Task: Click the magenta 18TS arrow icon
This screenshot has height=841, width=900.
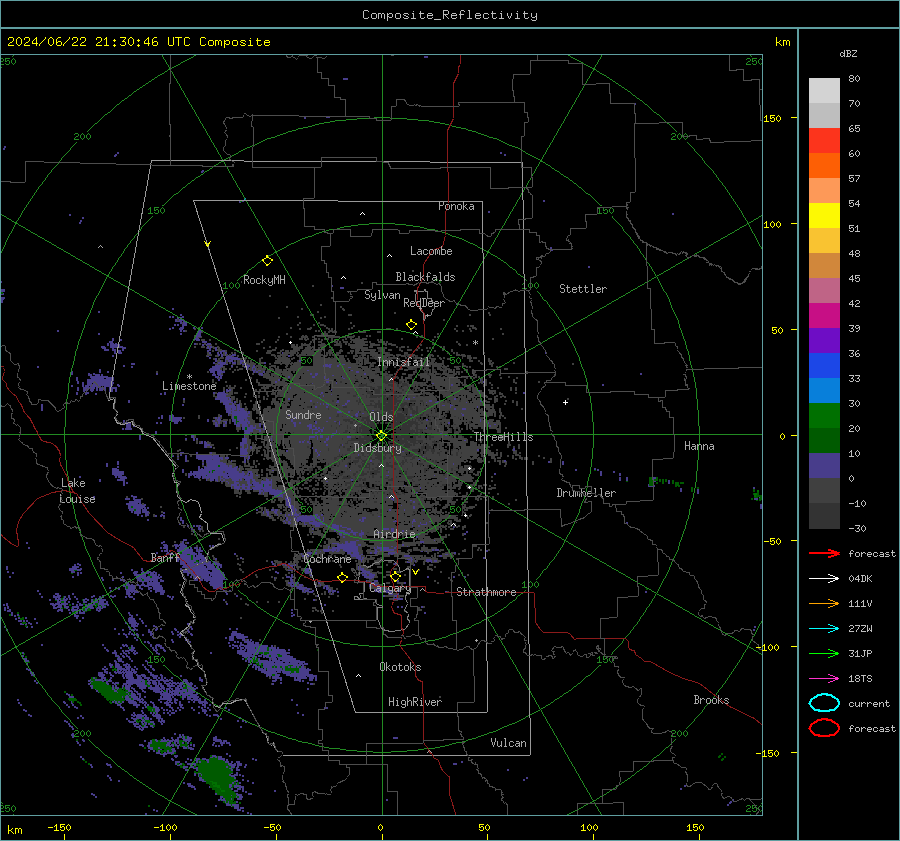Action: pos(824,679)
